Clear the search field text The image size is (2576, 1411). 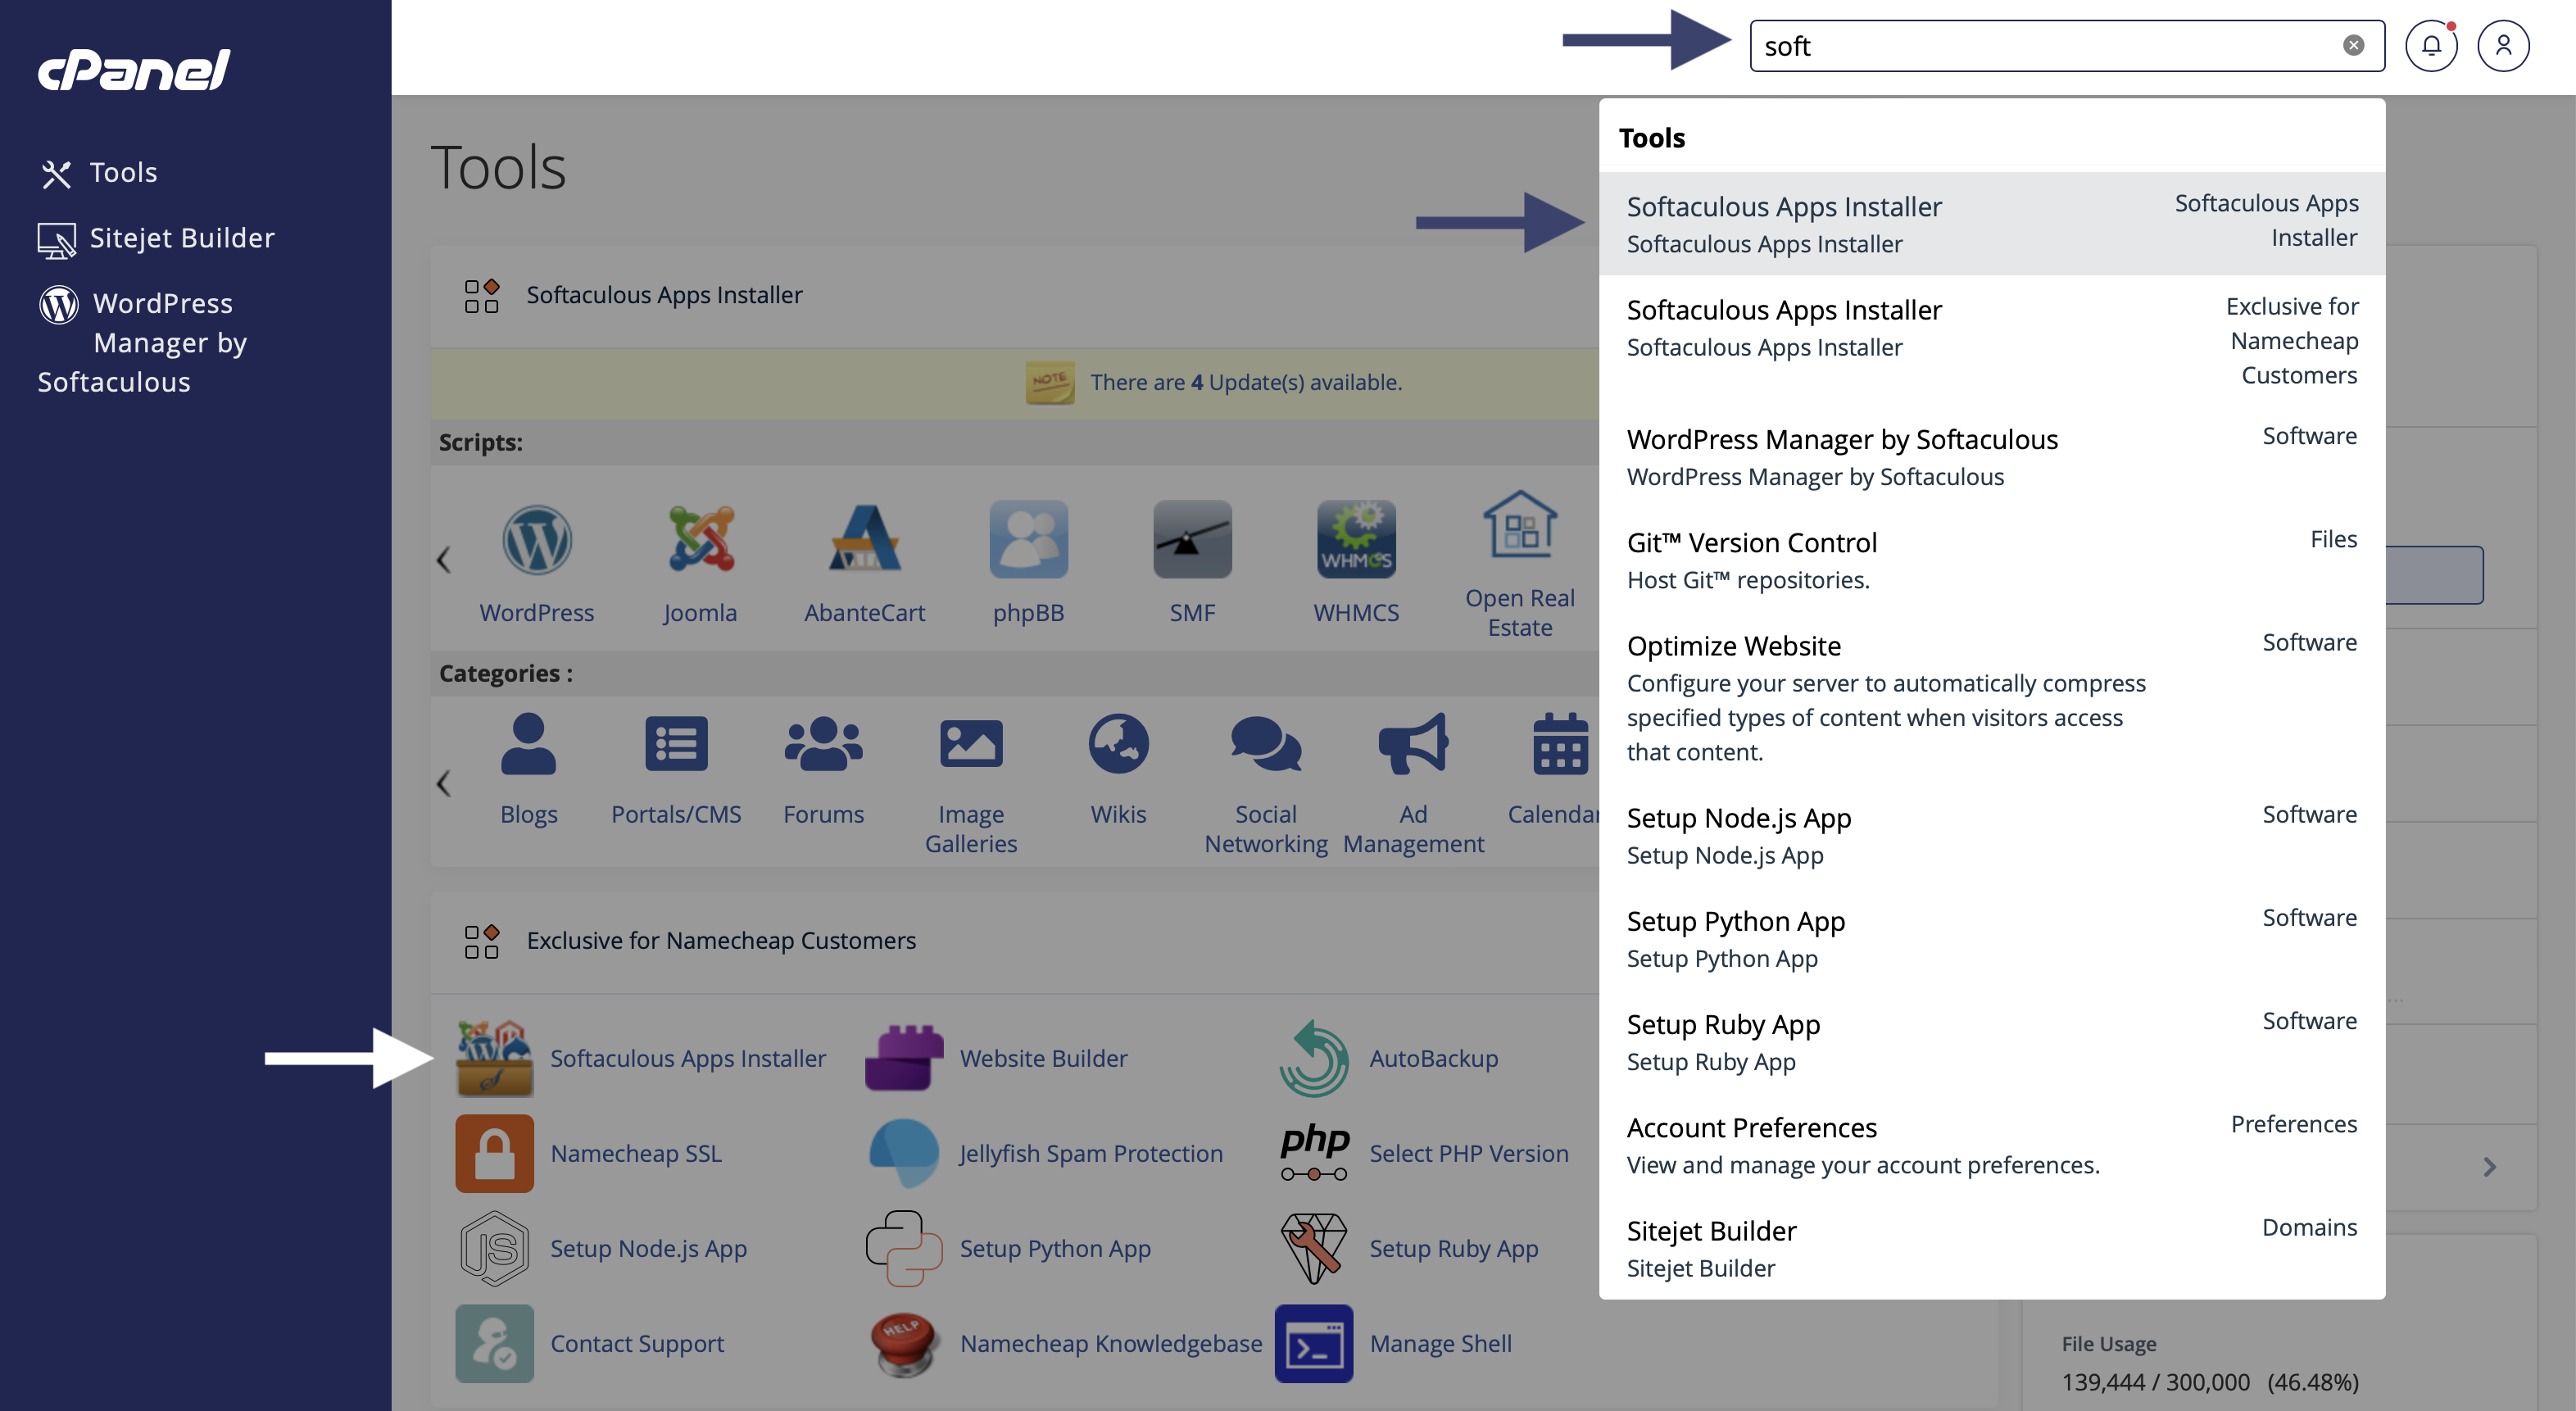(x=2353, y=46)
